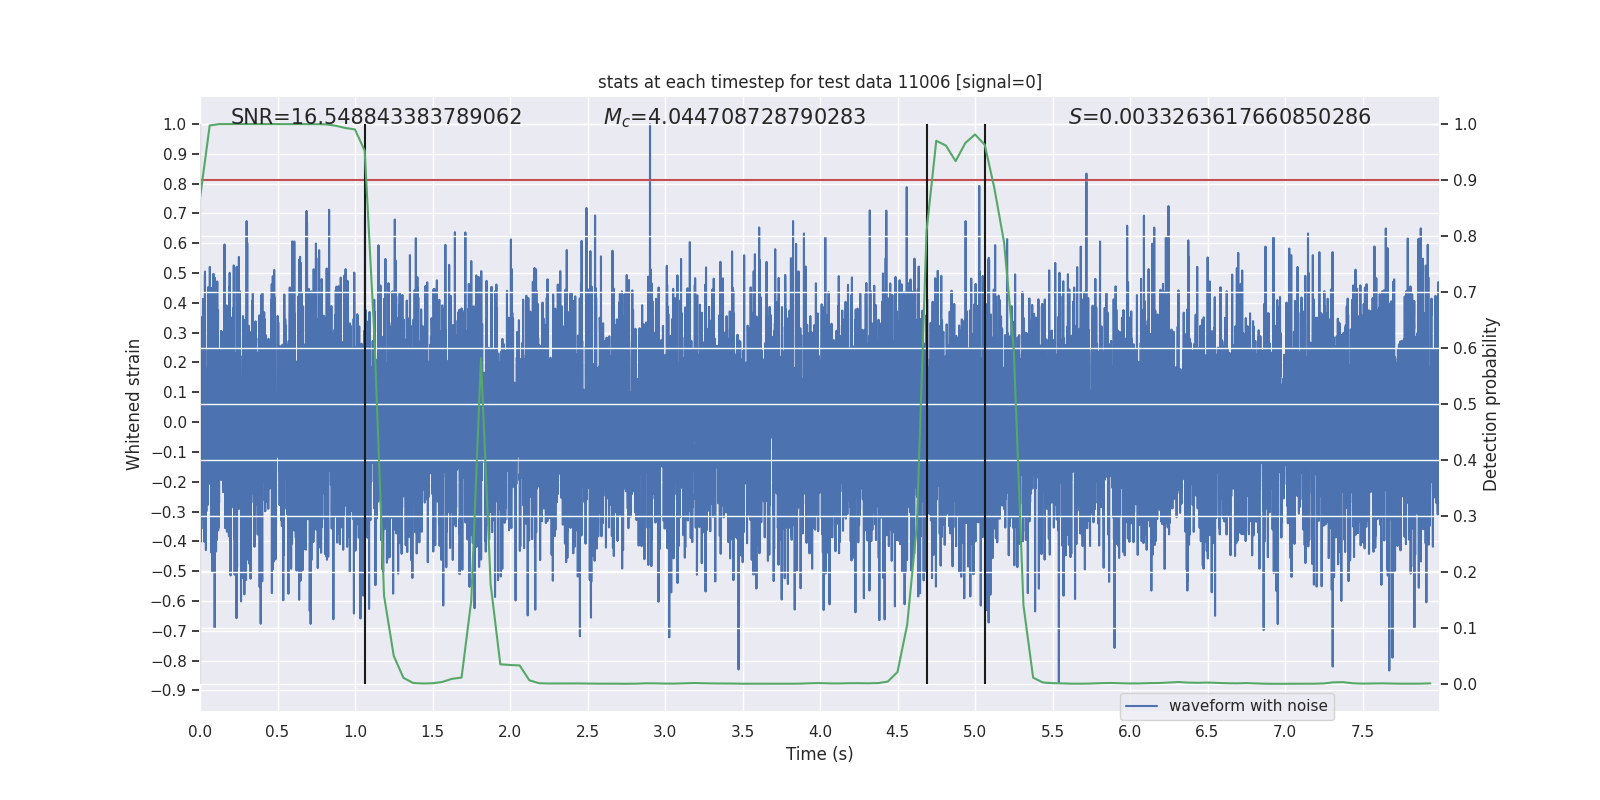Click the 4.0 tick label on time axis
This screenshot has height=800, width=1600.
pyautogui.click(x=820, y=732)
